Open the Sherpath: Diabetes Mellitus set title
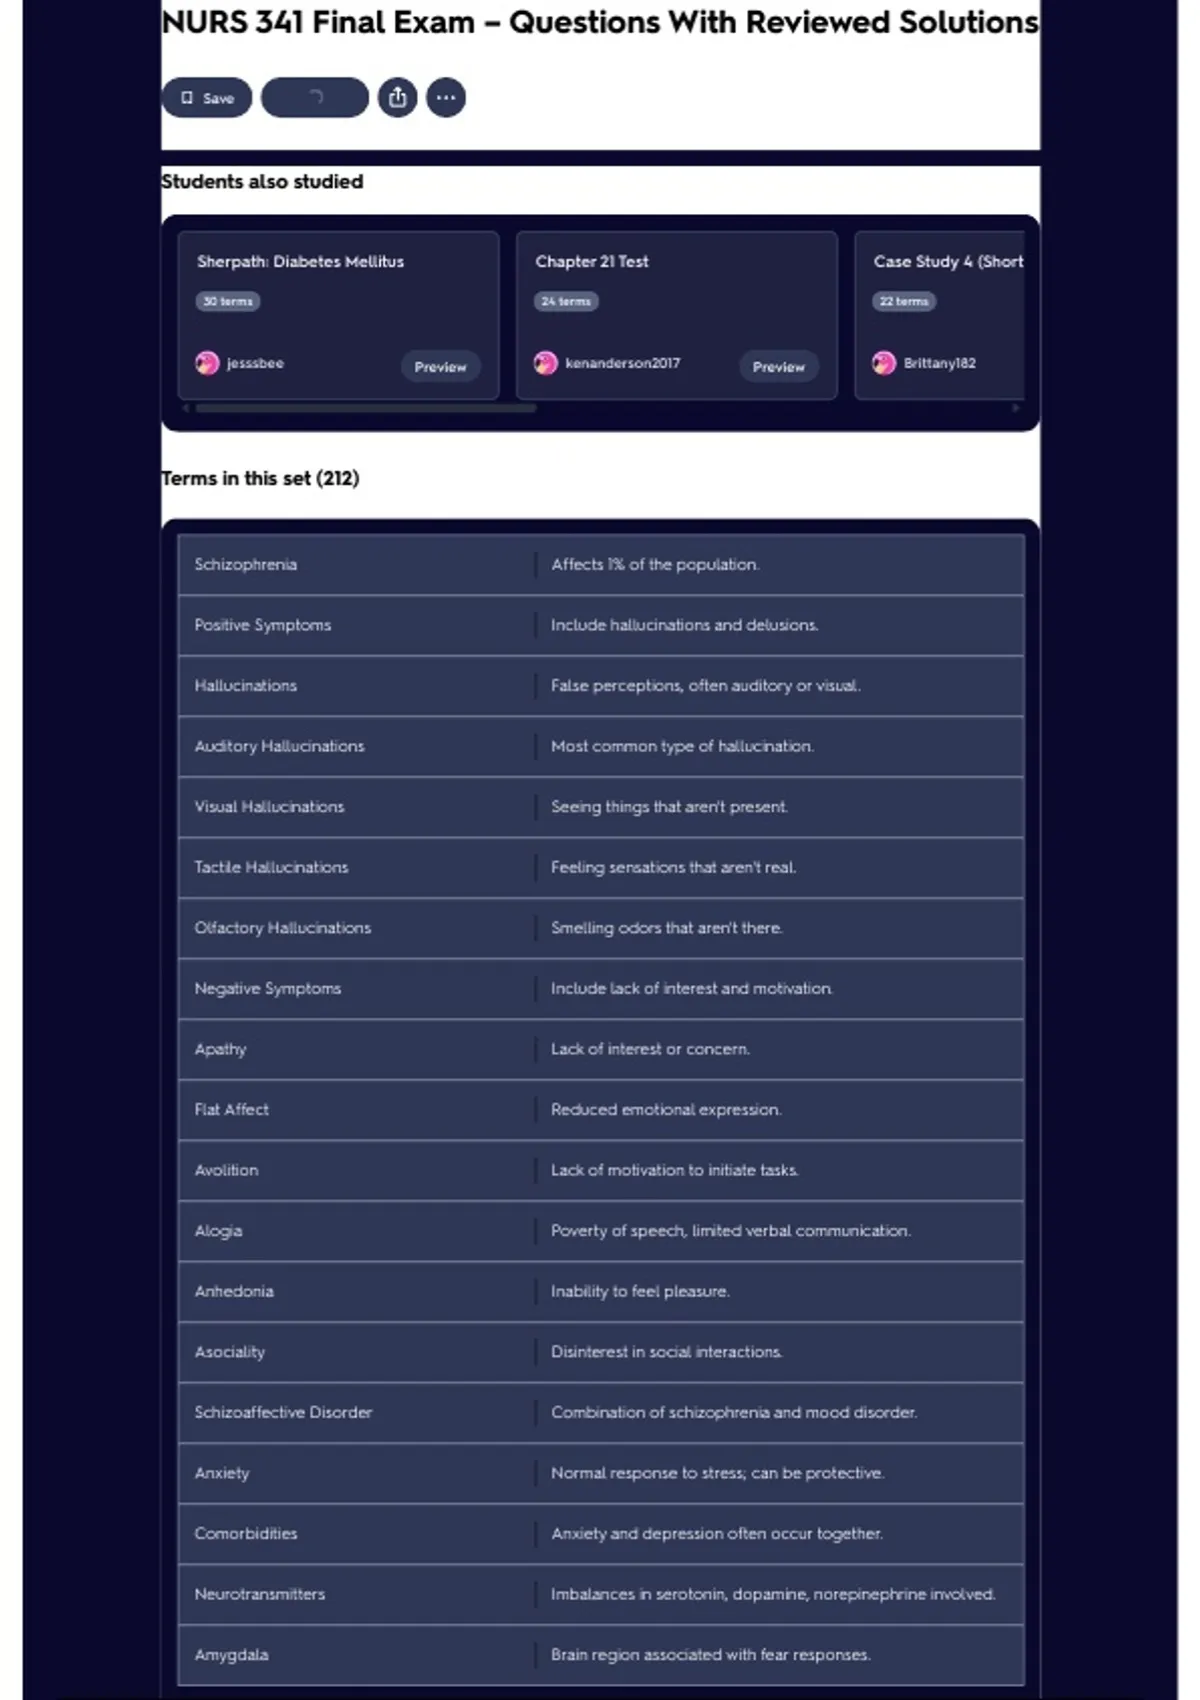1200x1700 pixels. pyautogui.click(x=300, y=262)
